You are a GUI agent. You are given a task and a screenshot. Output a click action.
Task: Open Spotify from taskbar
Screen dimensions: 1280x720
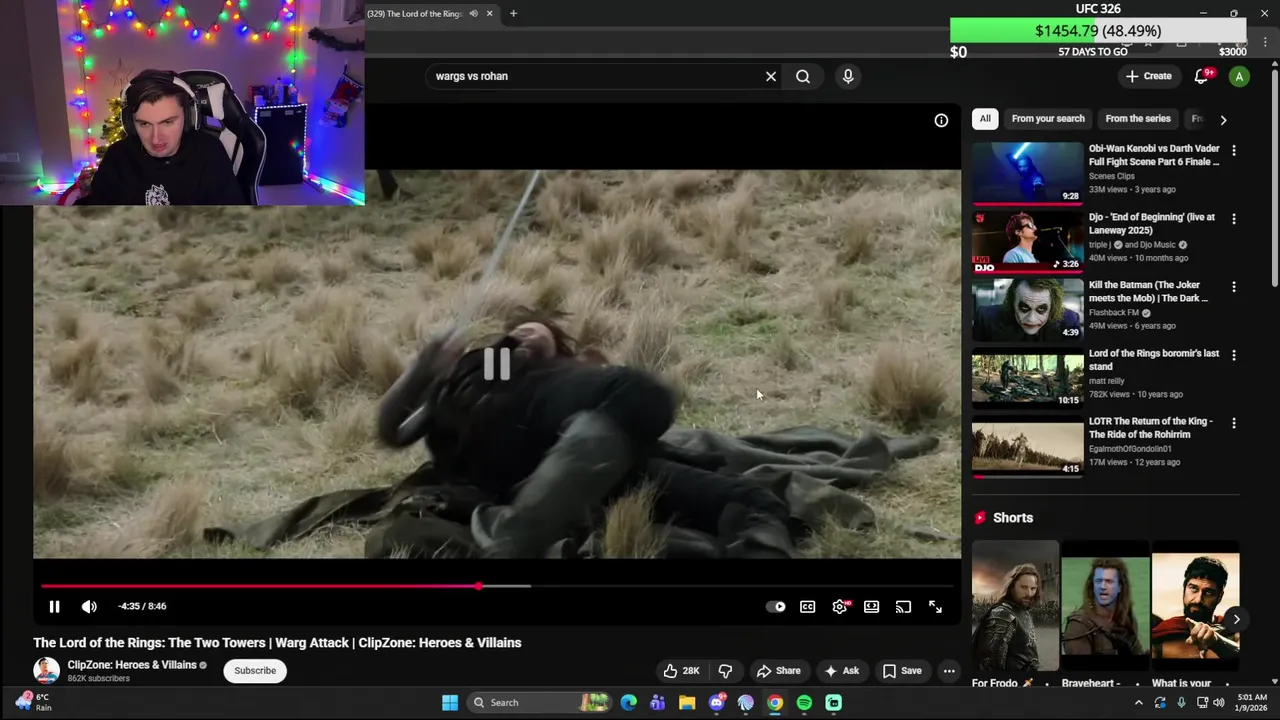(x=804, y=703)
